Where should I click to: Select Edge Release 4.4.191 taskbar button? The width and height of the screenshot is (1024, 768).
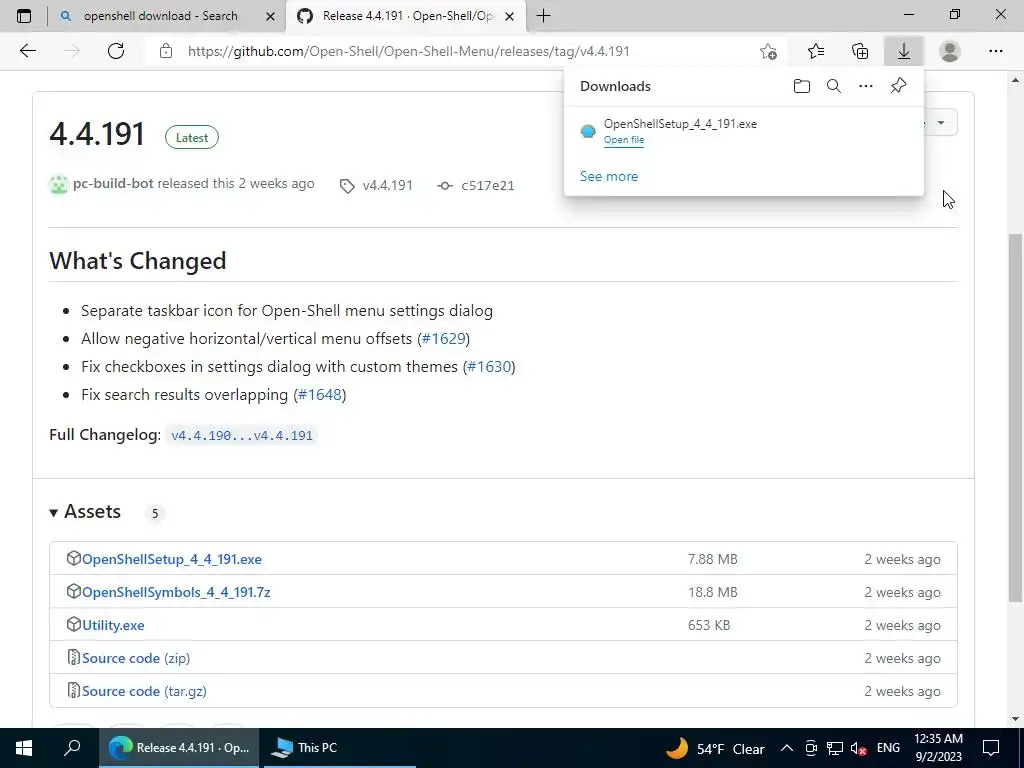pyautogui.click(x=179, y=748)
